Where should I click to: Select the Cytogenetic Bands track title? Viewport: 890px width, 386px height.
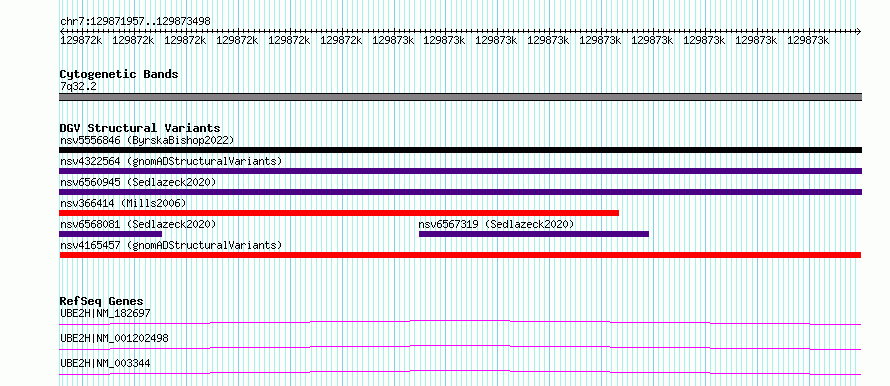click(x=119, y=74)
